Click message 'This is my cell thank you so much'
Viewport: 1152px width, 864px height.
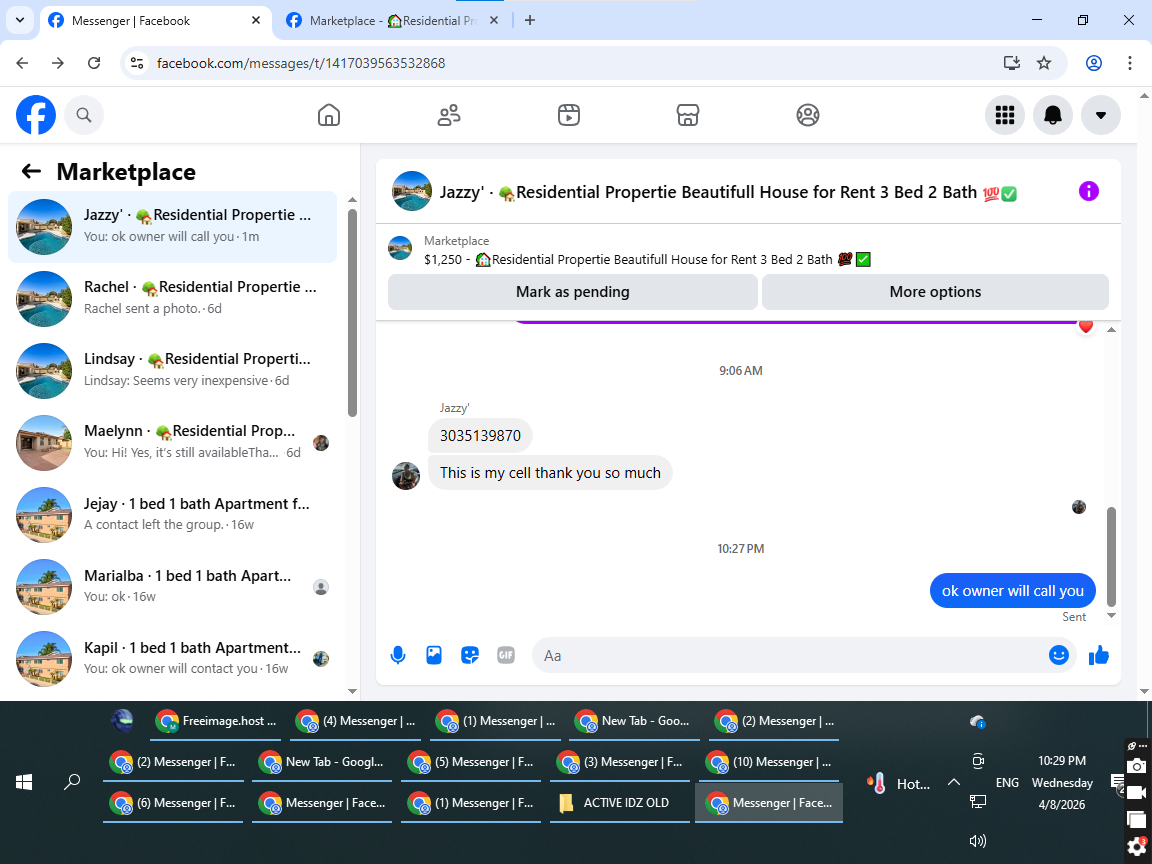point(550,472)
